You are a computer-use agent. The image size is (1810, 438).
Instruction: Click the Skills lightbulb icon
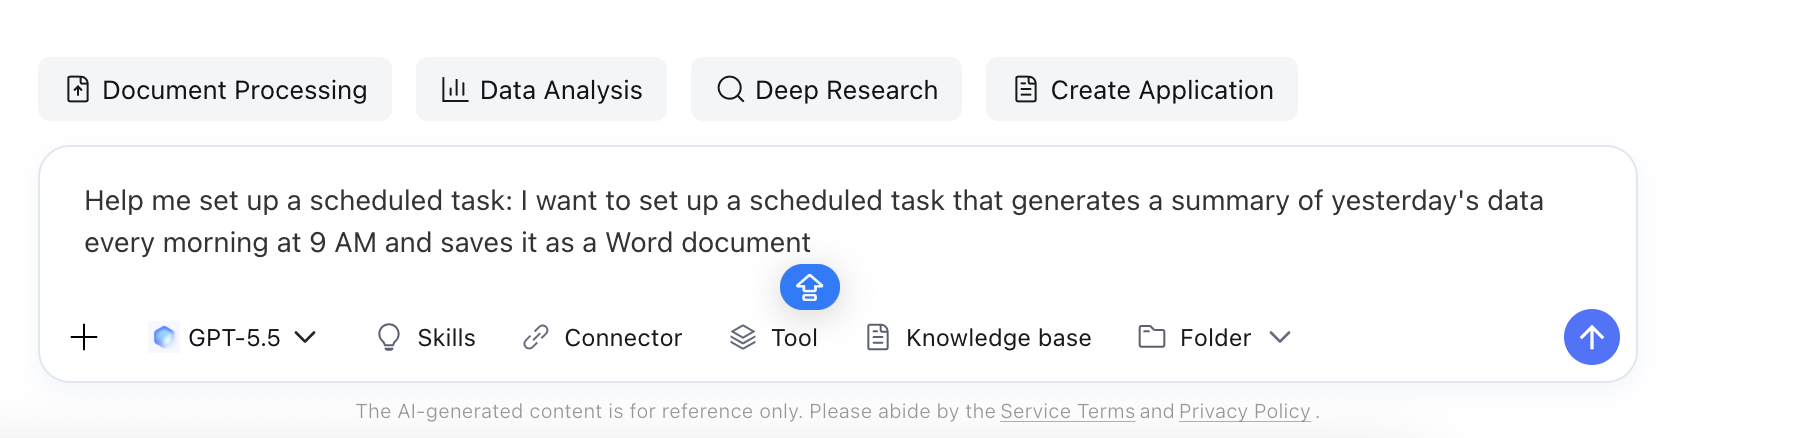[389, 338]
